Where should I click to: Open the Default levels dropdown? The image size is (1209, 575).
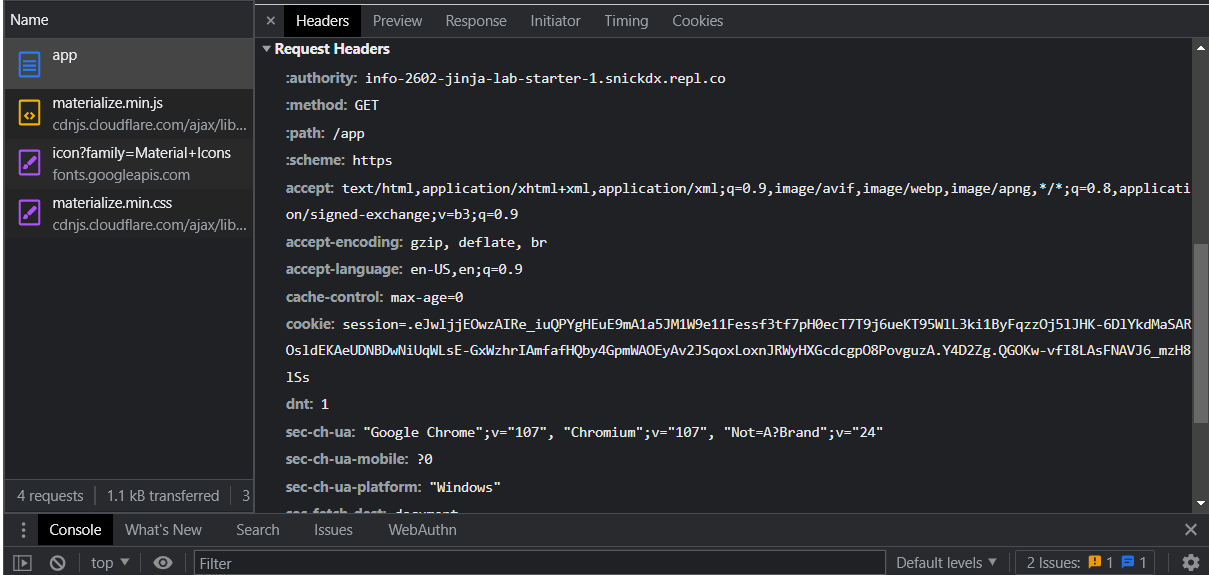pyautogui.click(x=946, y=563)
